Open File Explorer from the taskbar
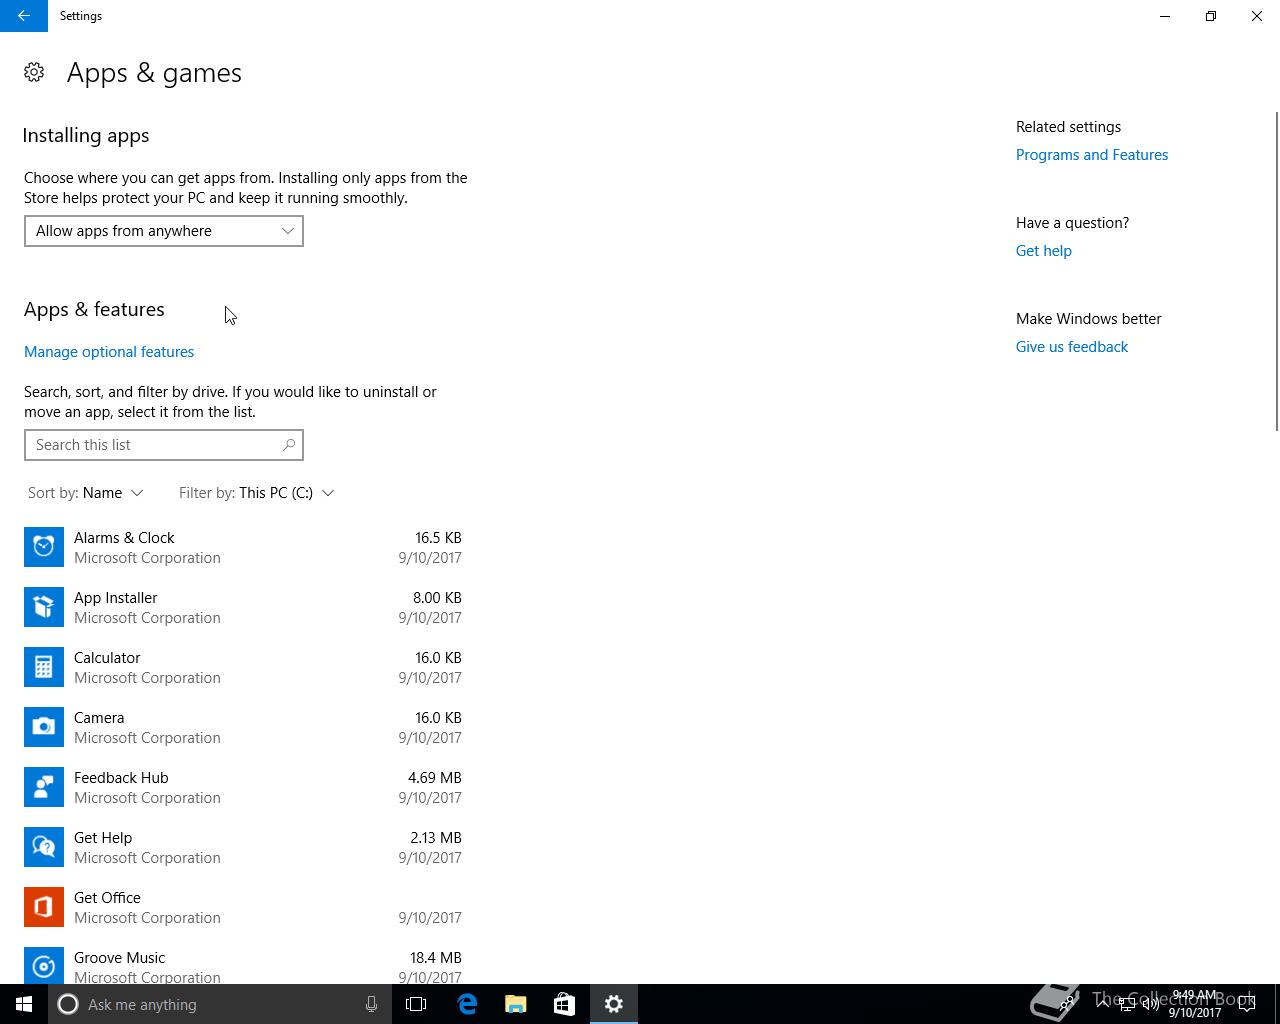Screen dimensions: 1280x1024 pos(516,1004)
